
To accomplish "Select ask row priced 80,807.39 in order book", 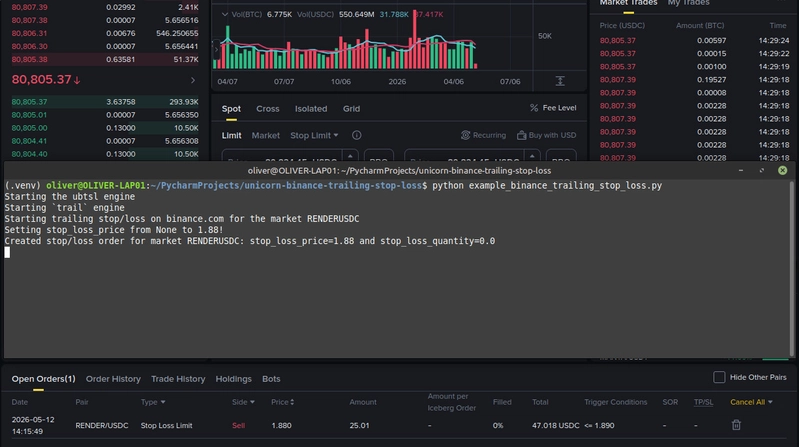I will [104, 7].
